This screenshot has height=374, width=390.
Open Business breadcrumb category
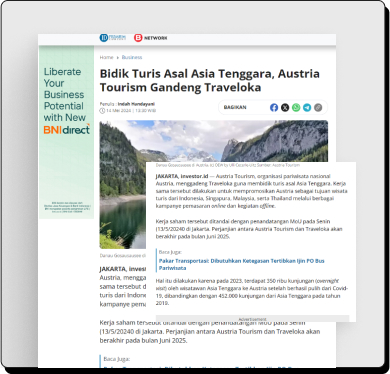coord(132,57)
